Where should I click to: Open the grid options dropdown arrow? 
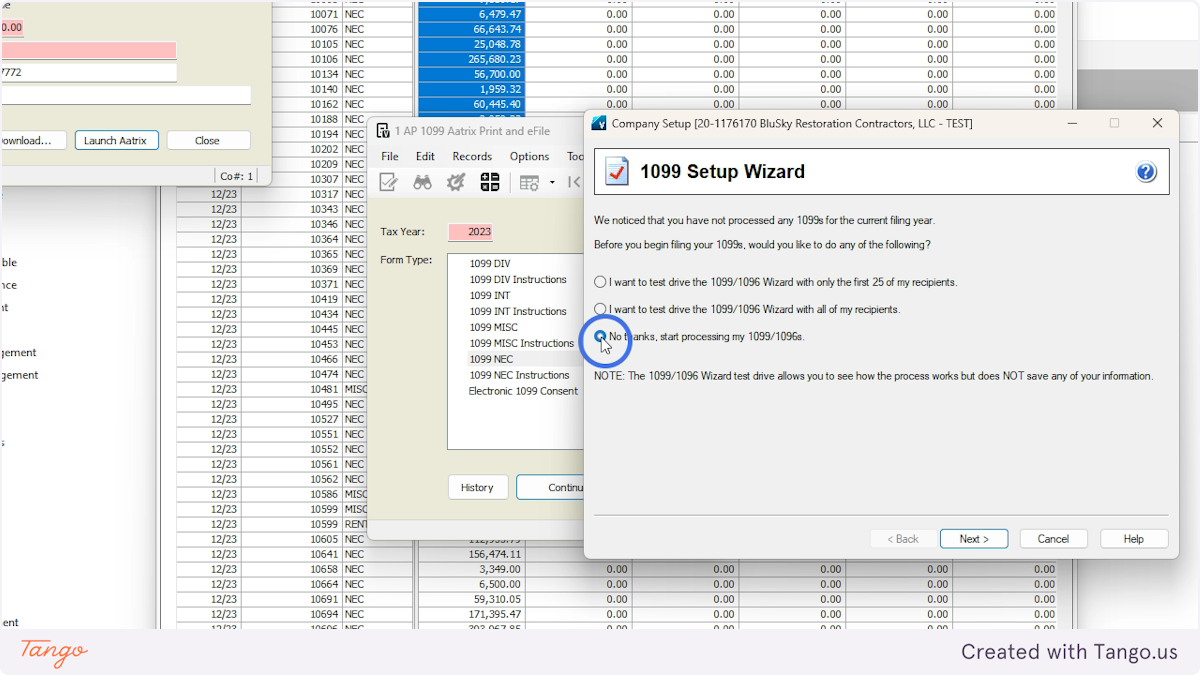point(552,183)
